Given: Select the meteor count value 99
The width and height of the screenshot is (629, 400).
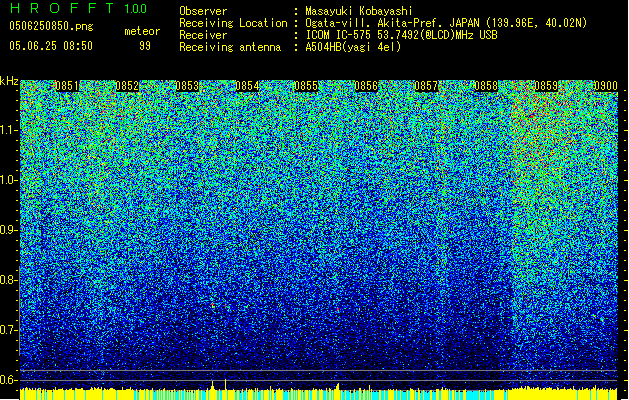Looking at the screenshot, I should coord(145,46).
